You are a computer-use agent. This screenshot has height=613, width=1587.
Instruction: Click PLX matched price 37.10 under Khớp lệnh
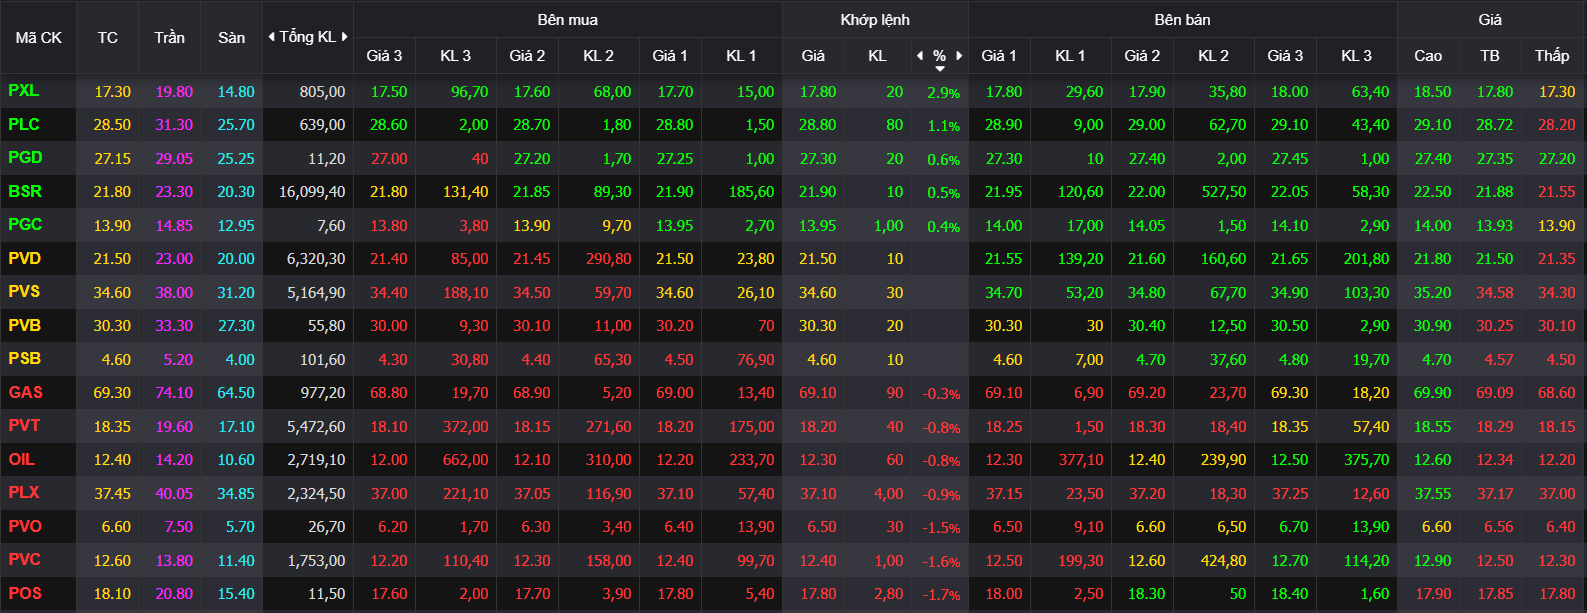818,494
